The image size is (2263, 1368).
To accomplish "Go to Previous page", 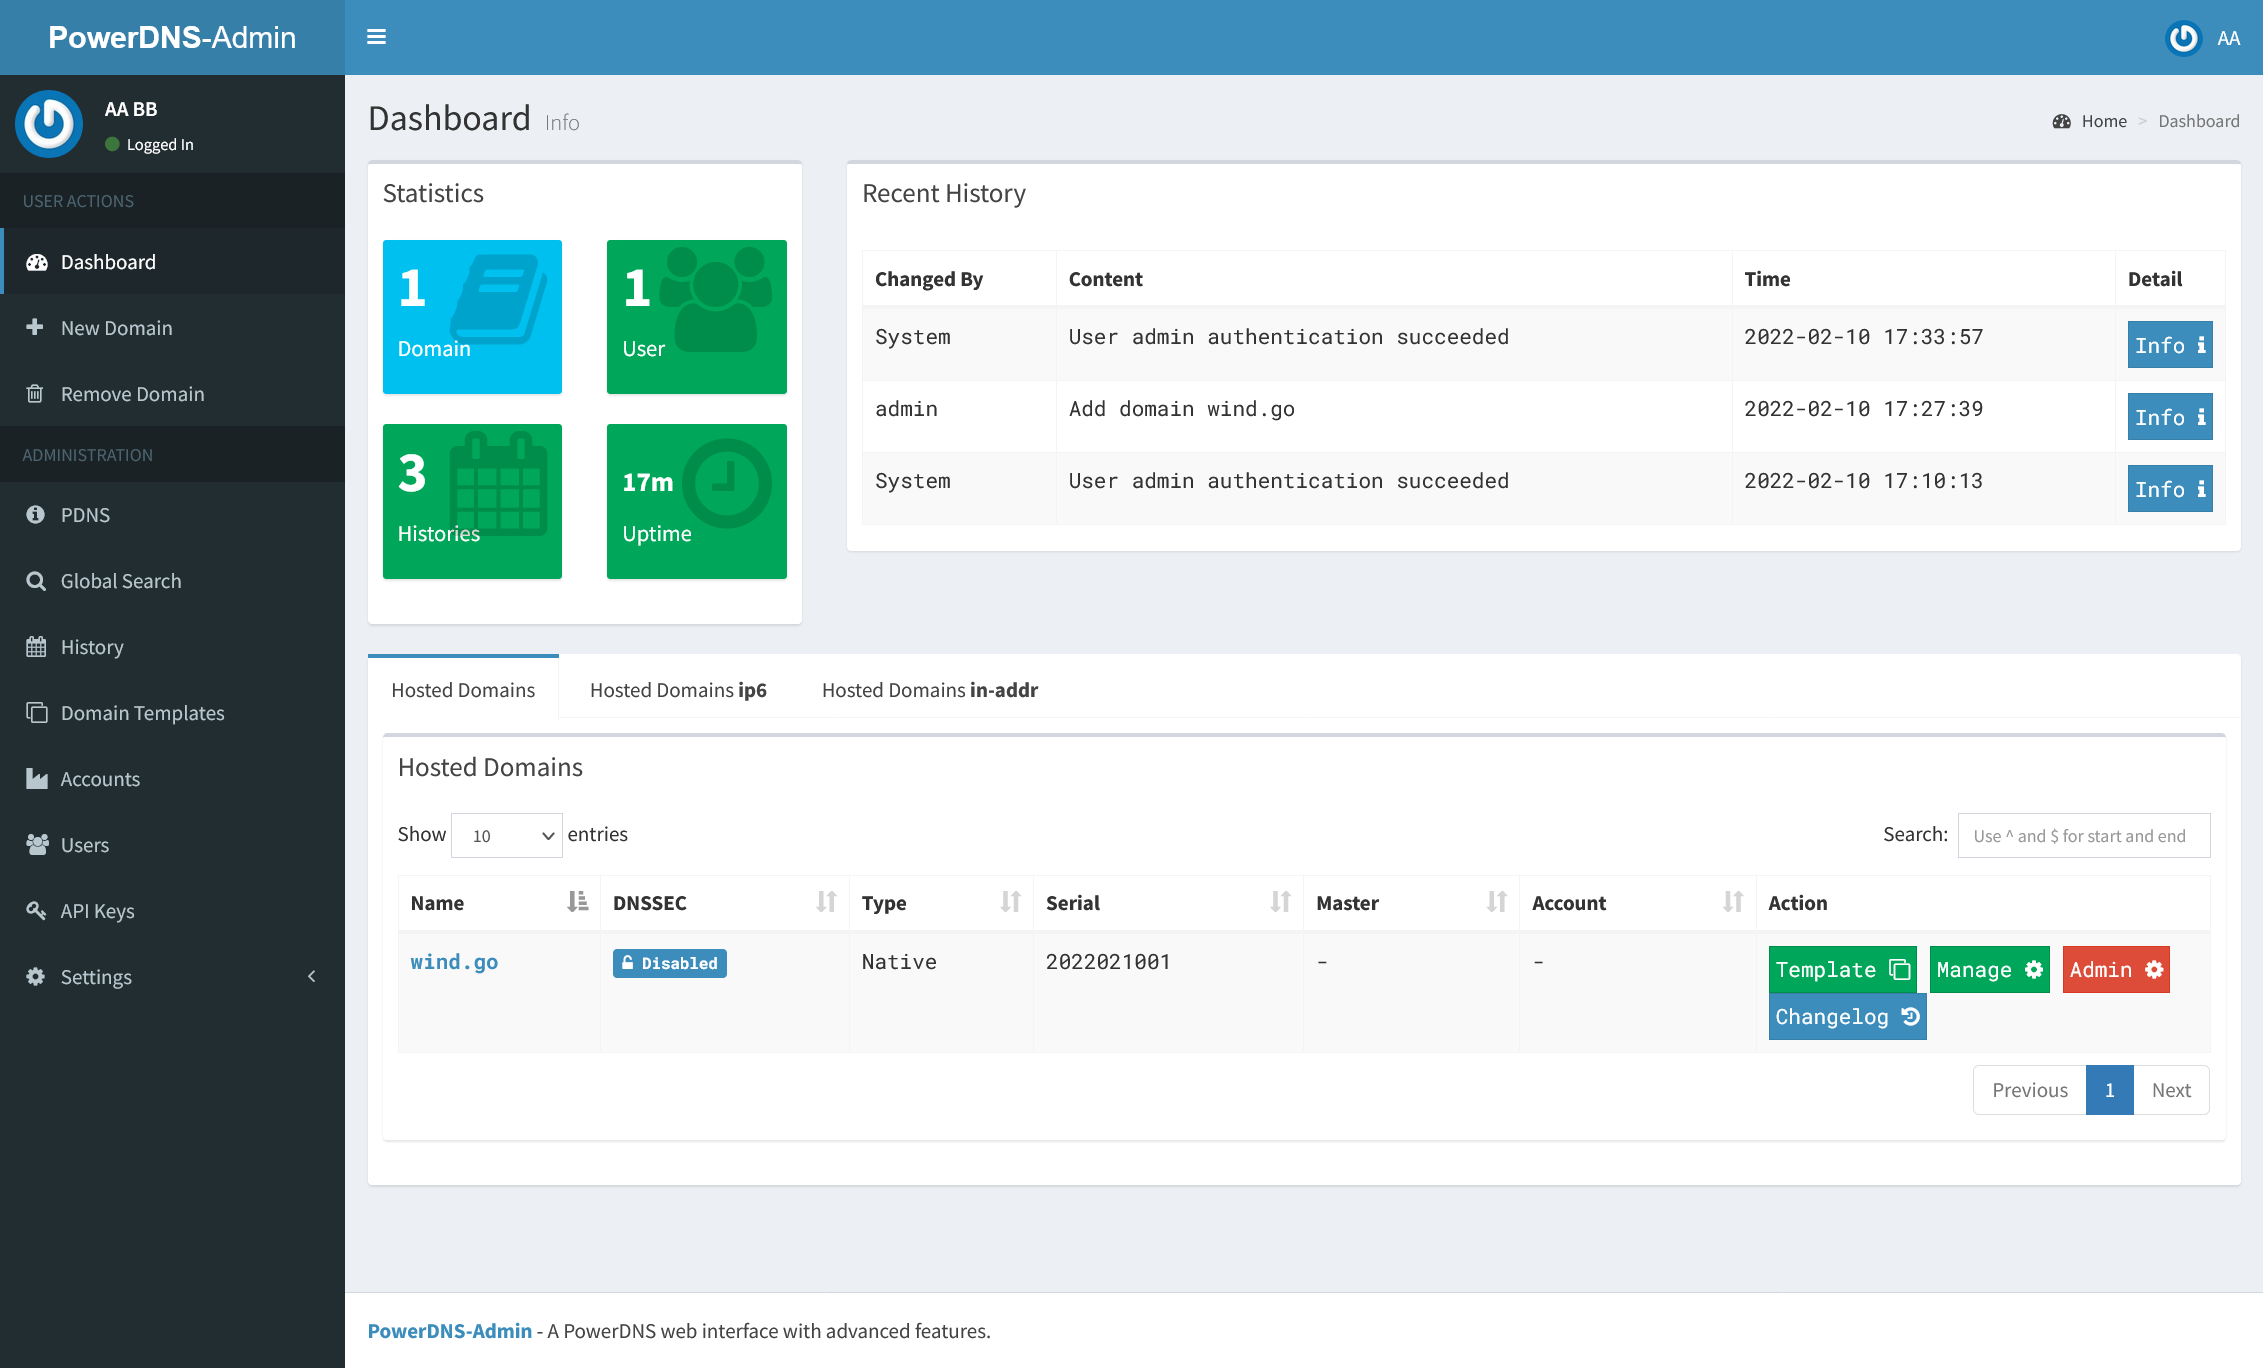I will 2029,1090.
